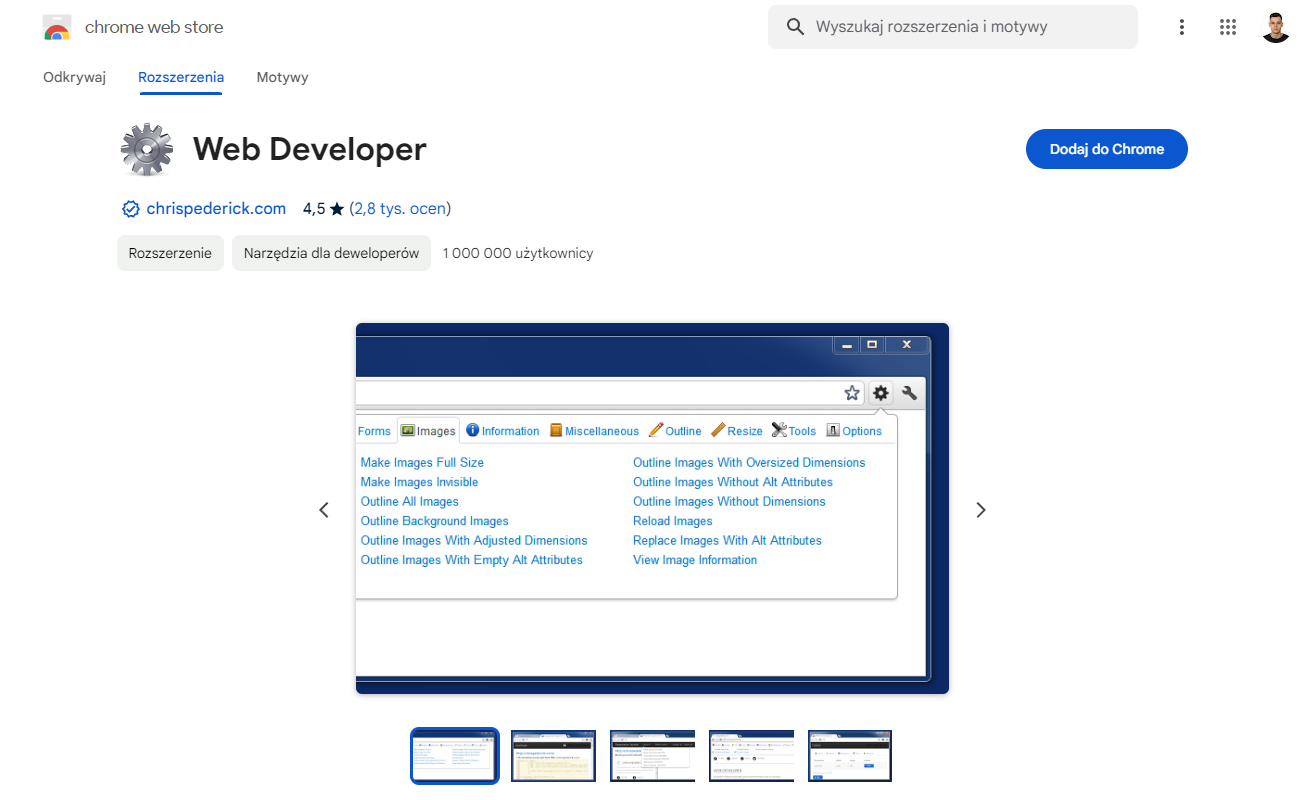This screenshot has height=800, width=1304.
Task: Show the next screenshot with right arrow
Action: 981,510
